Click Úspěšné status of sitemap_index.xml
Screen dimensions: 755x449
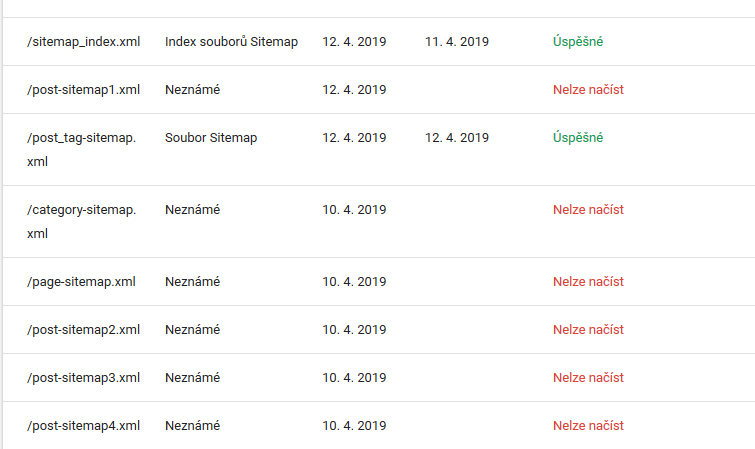(x=578, y=41)
